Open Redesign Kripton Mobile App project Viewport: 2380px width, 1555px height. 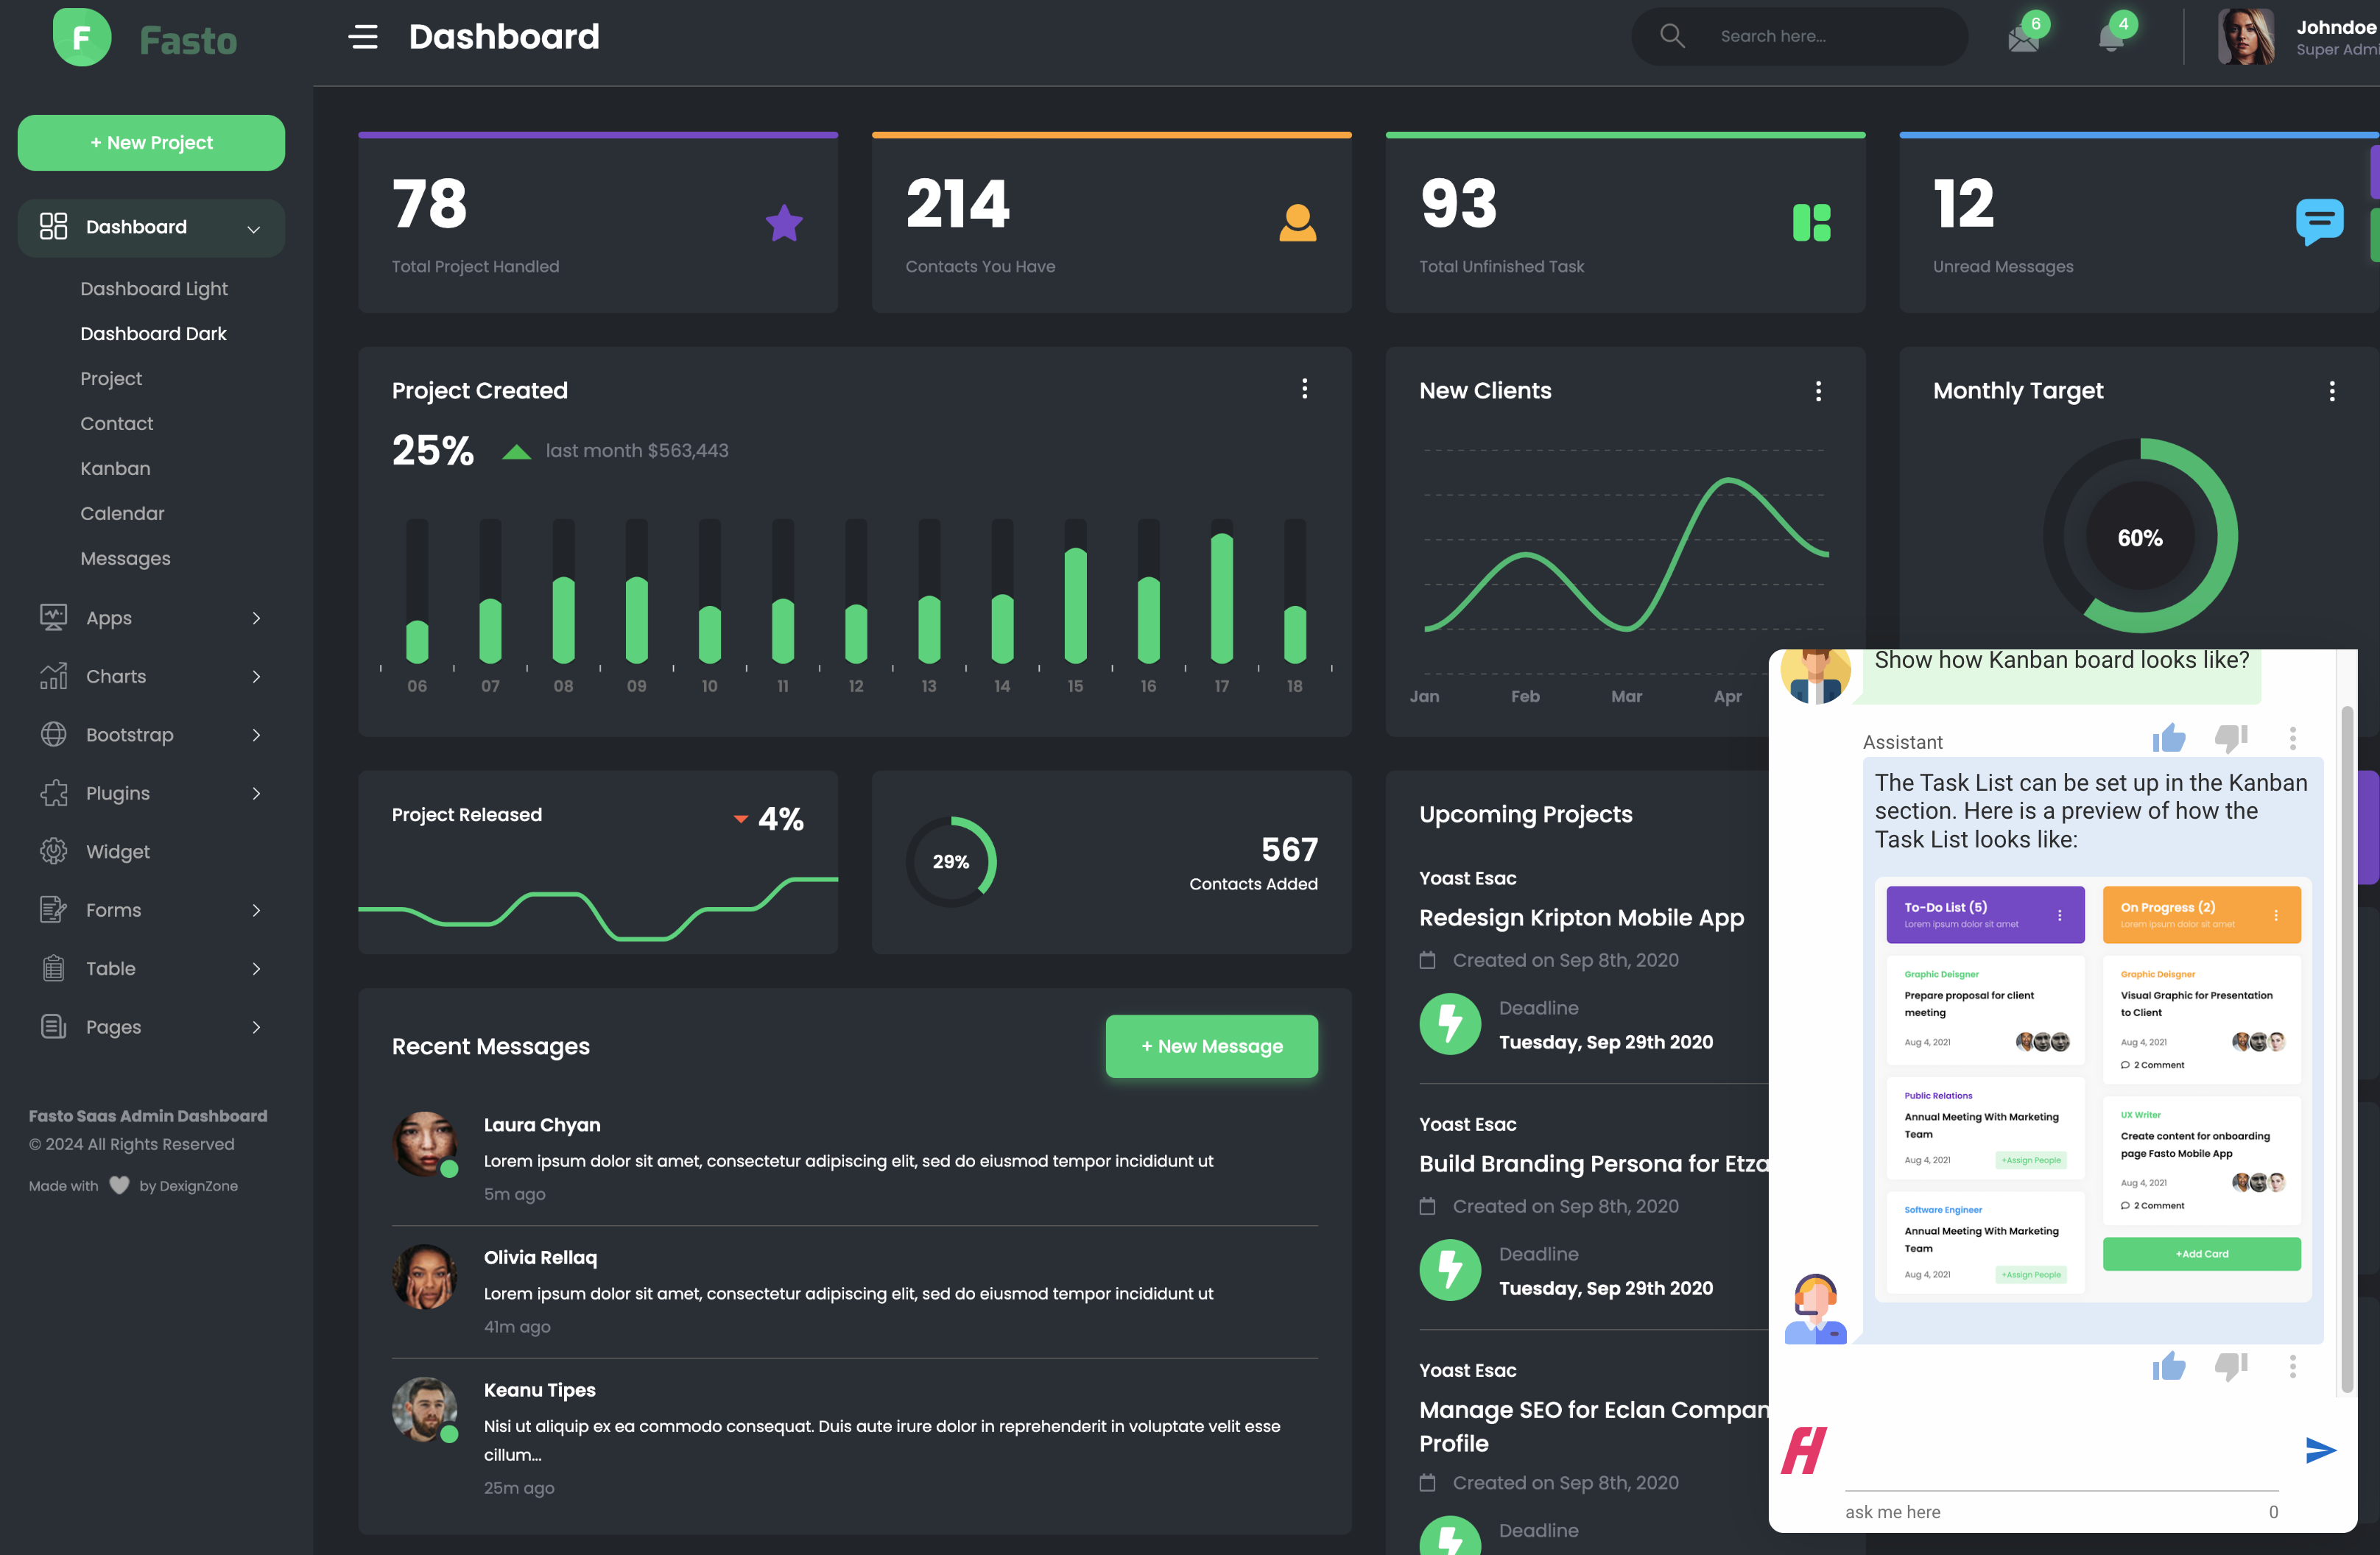point(1581,917)
